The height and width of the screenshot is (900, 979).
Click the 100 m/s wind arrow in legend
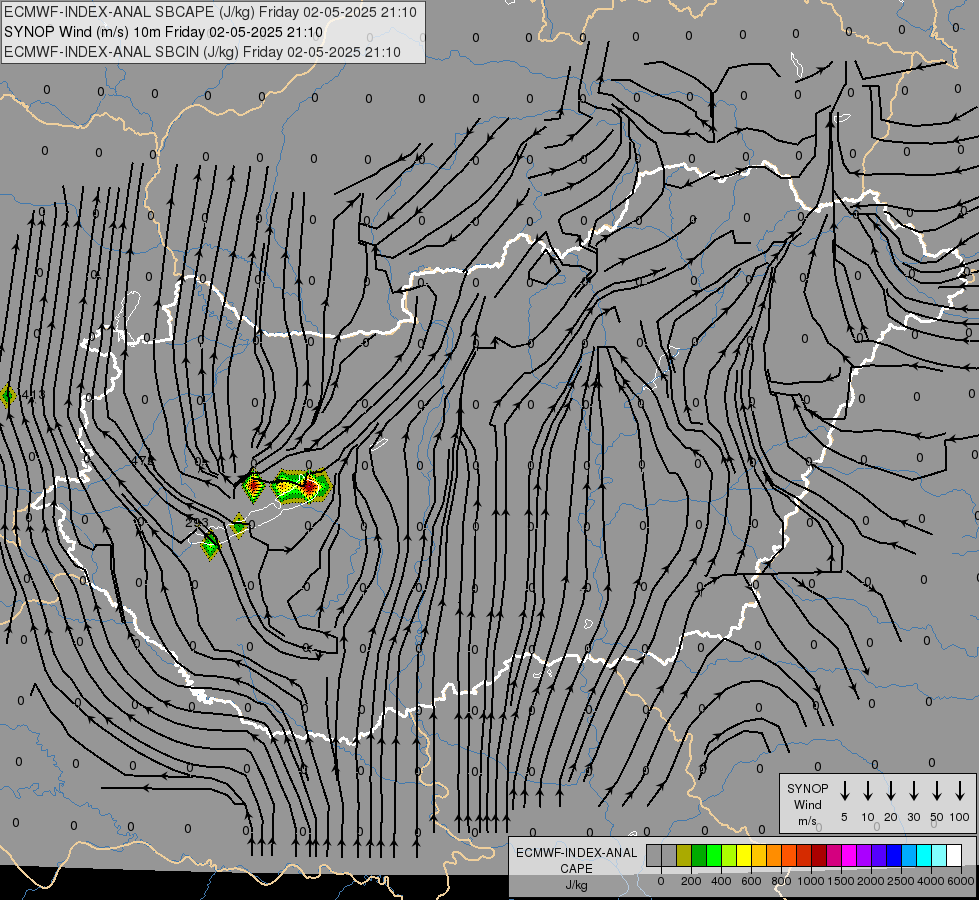coord(960,790)
